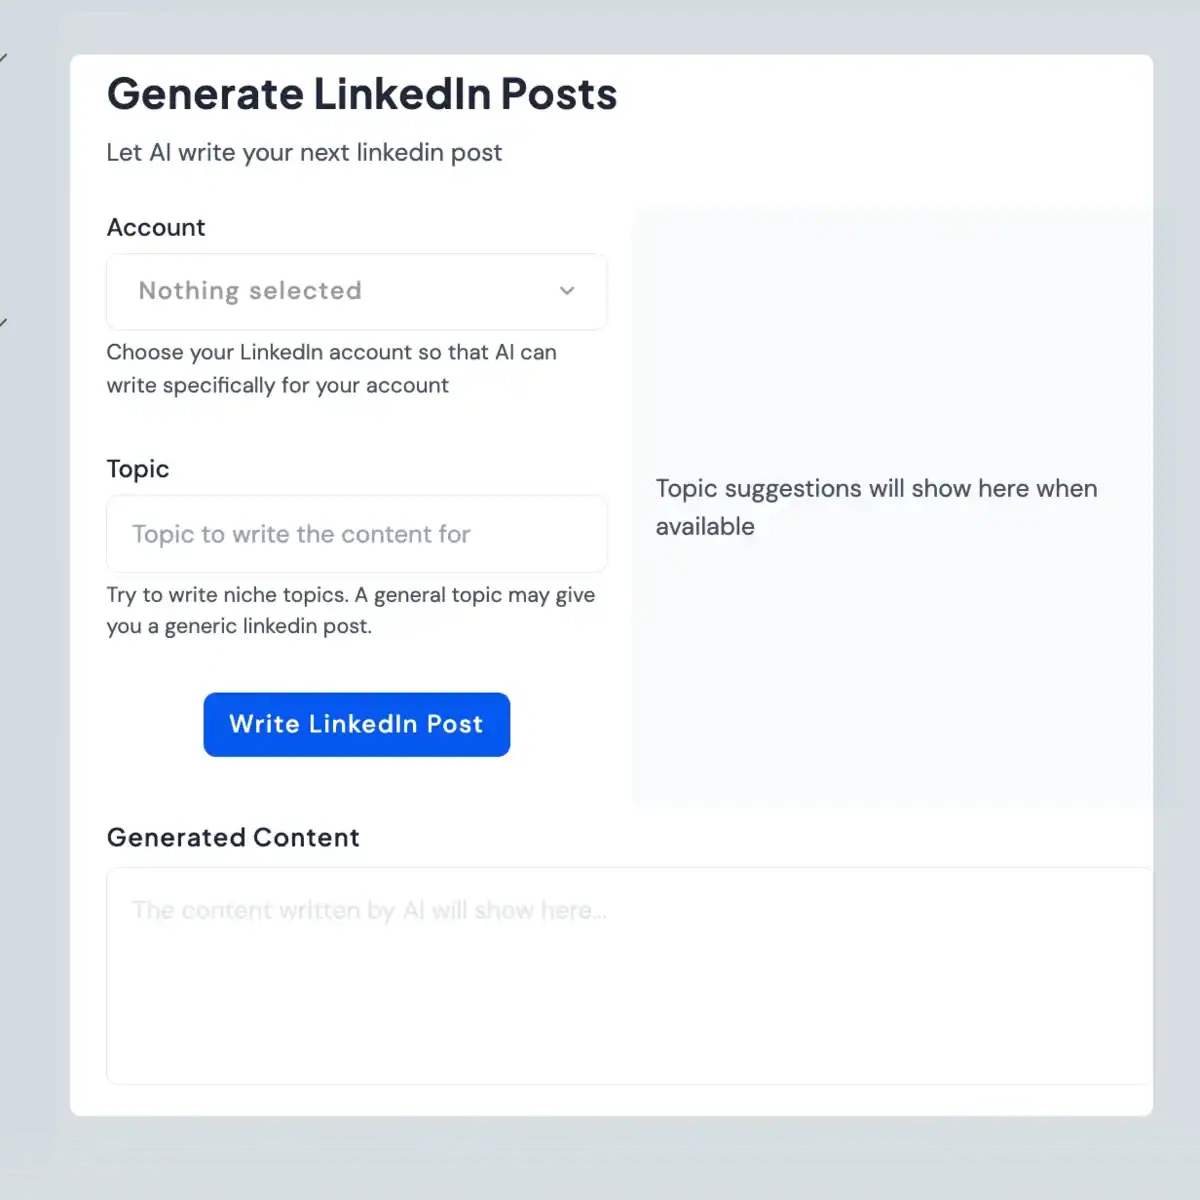
Task: Click the Generated Content heading label
Action: point(233,837)
